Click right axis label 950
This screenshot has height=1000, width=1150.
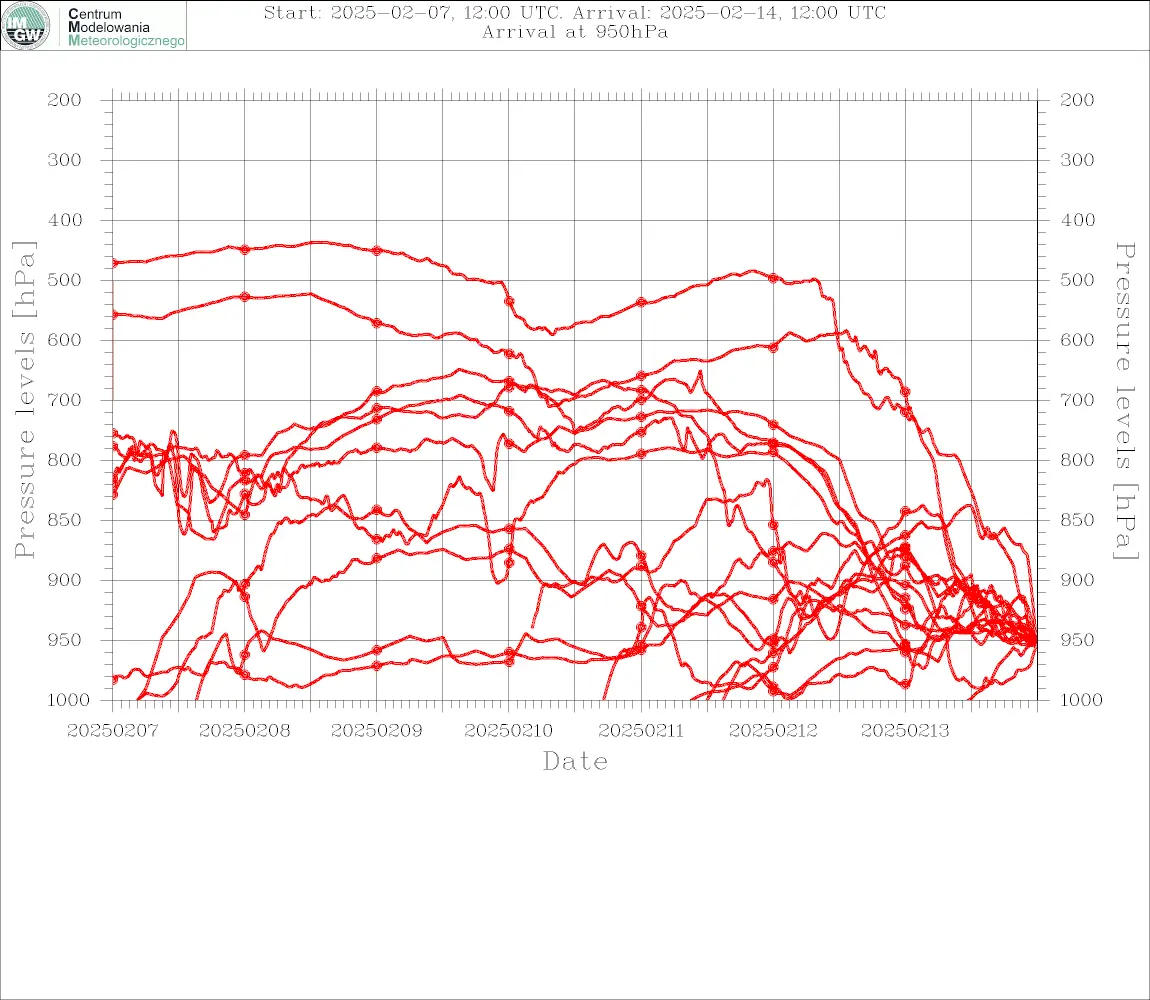(x=1077, y=640)
